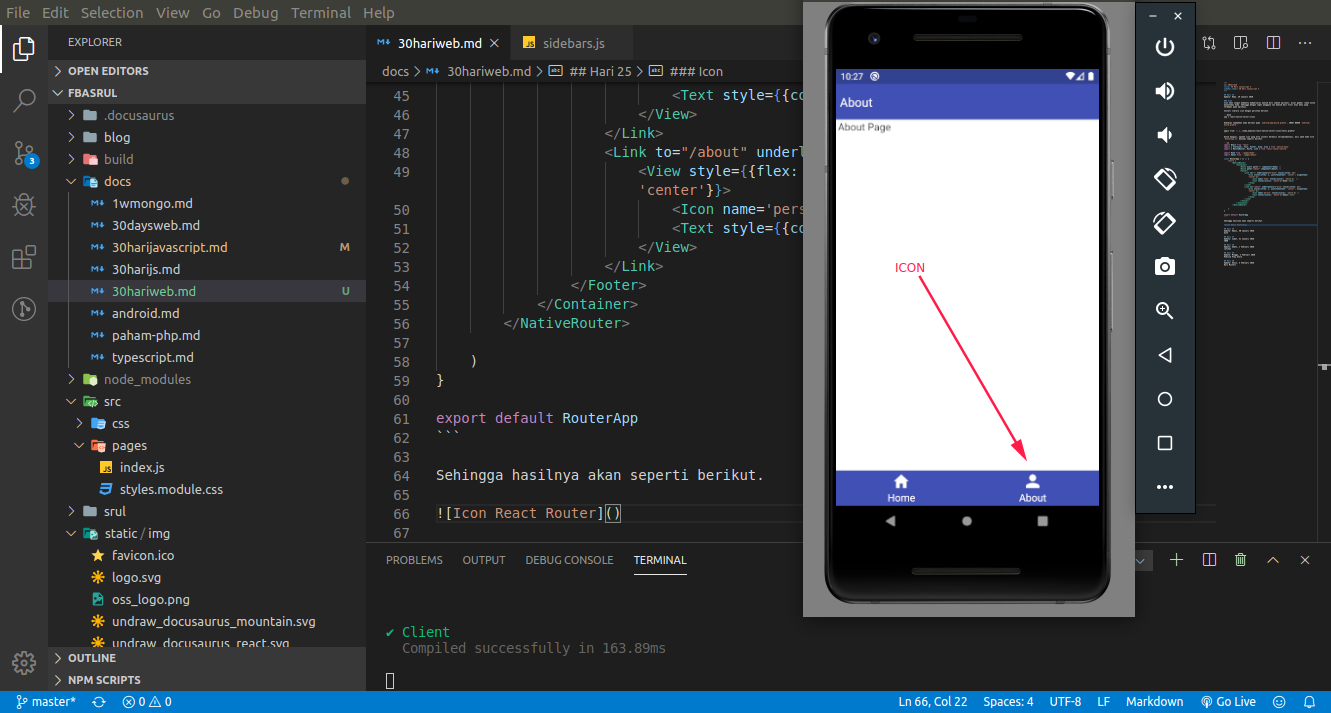Open the Manage gear at bottom left

click(x=24, y=663)
